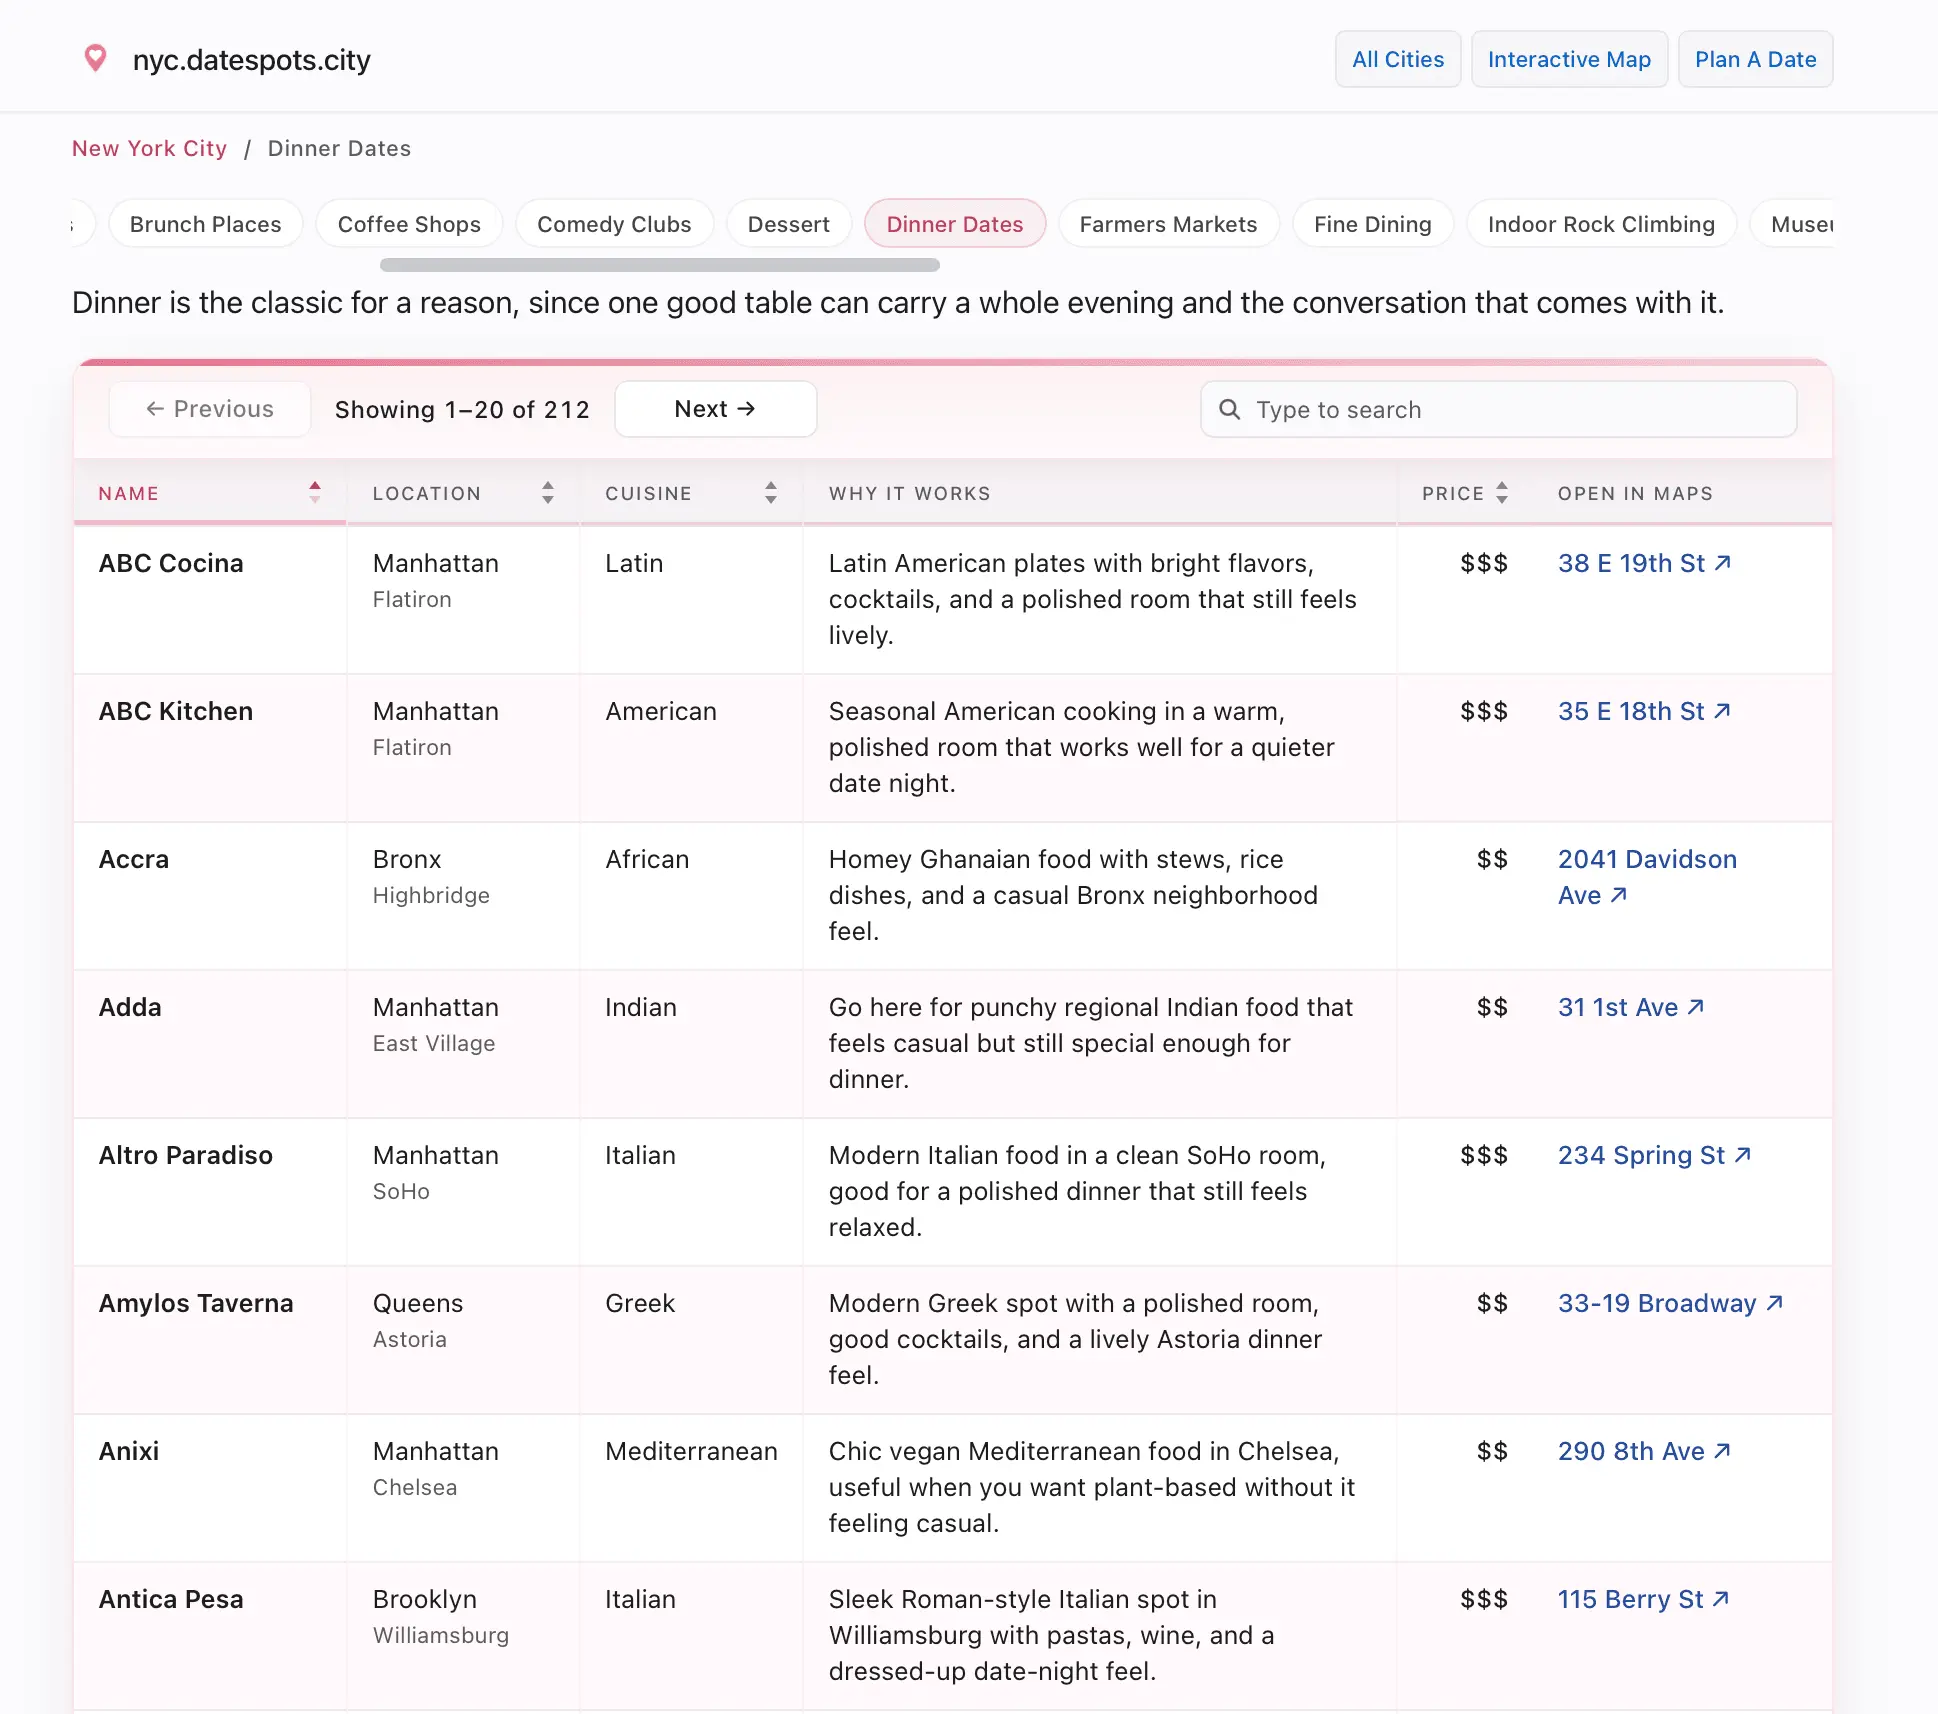1938x1714 pixels.
Task: Open 234 Spring St in maps
Action: click(x=1654, y=1155)
